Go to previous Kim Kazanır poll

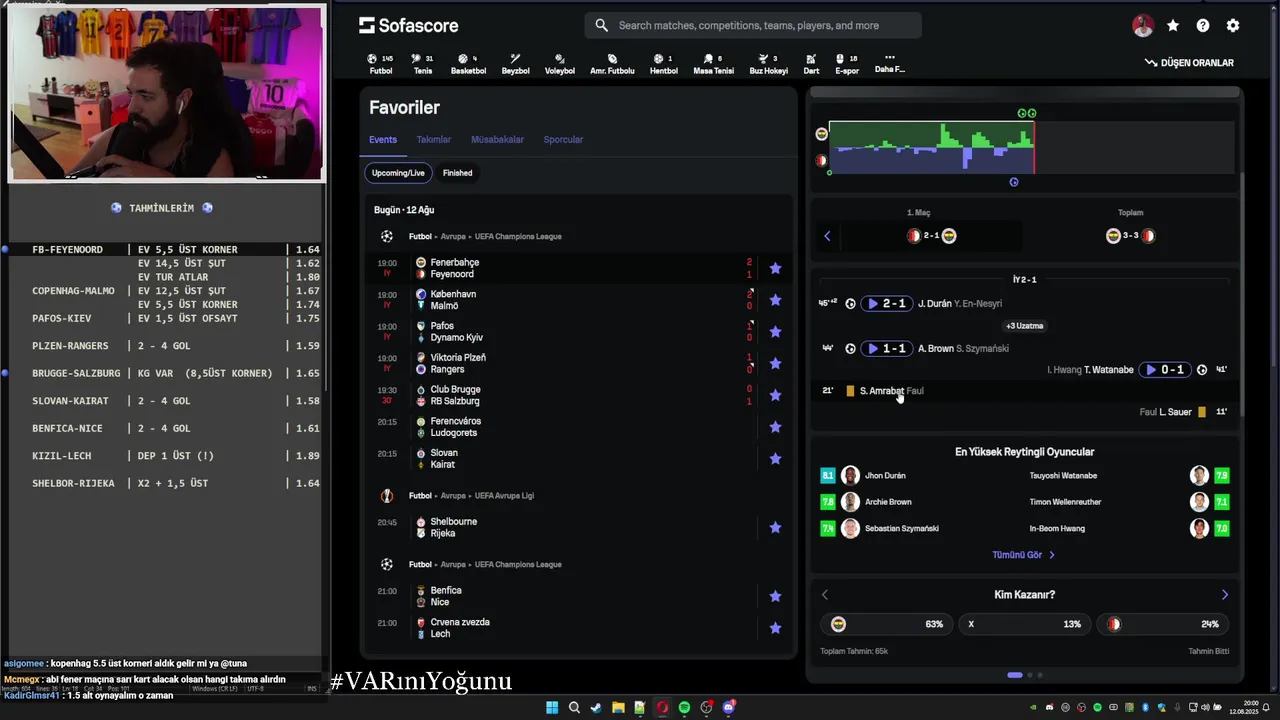point(825,595)
